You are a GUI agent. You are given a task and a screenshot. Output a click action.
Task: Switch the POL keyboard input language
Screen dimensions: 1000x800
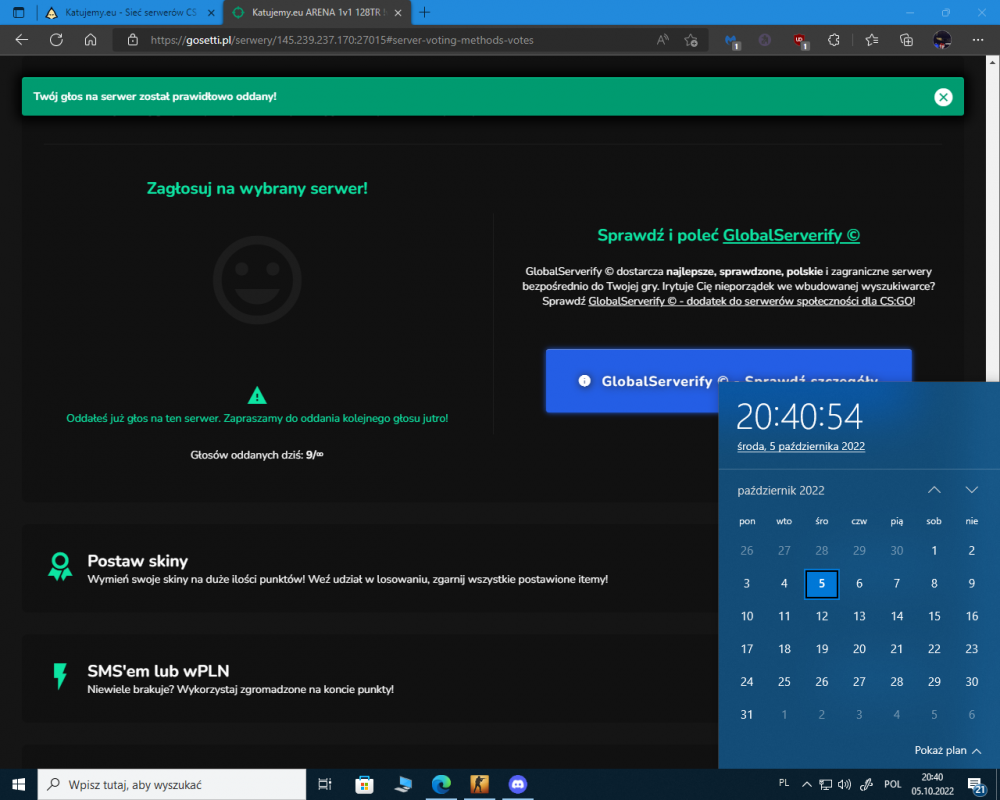pyautogui.click(x=892, y=785)
